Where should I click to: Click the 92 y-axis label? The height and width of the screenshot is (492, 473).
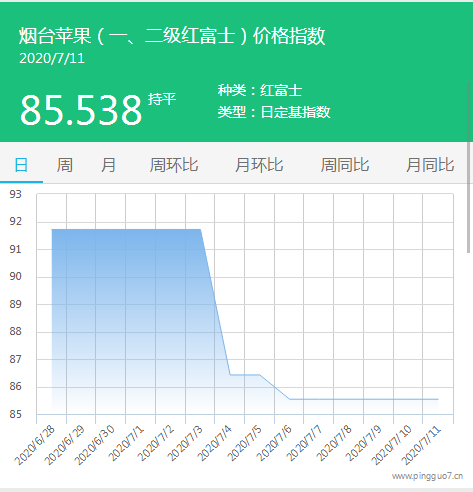(15, 221)
